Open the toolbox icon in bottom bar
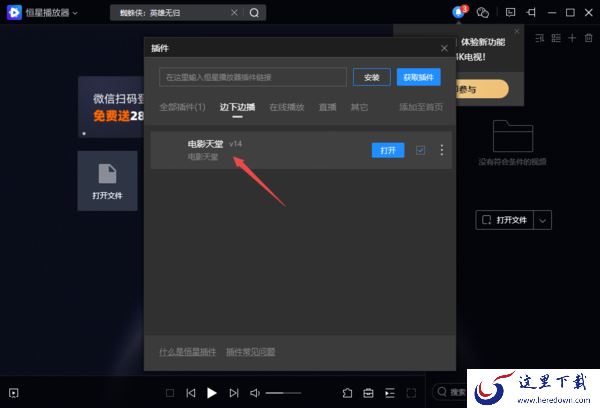600x408 pixels. (x=368, y=393)
